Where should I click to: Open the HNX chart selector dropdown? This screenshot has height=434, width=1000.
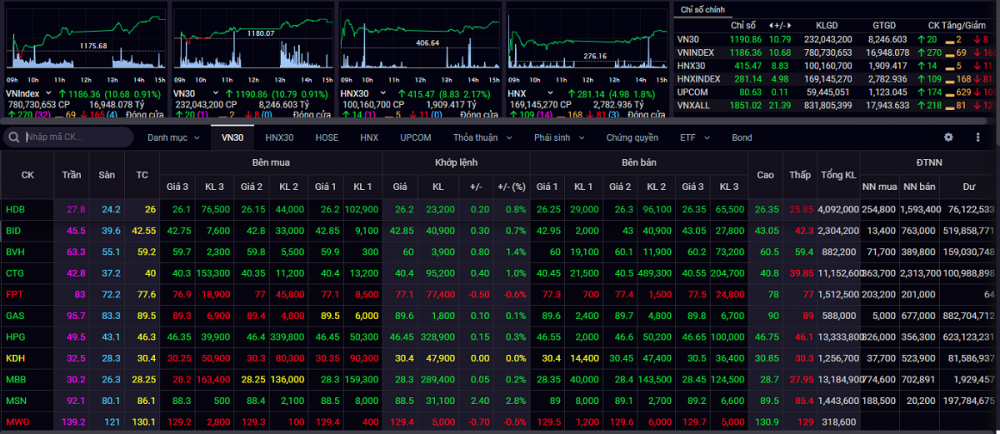coord(534,93)
